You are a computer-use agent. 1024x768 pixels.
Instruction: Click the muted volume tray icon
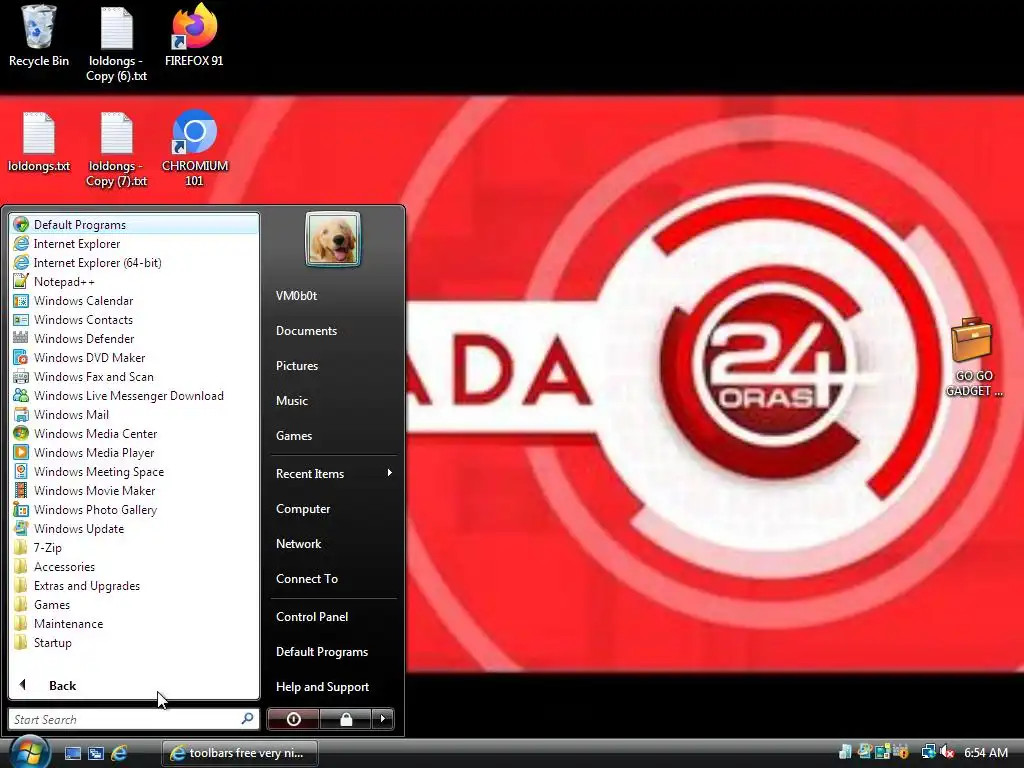click(946, 752)
